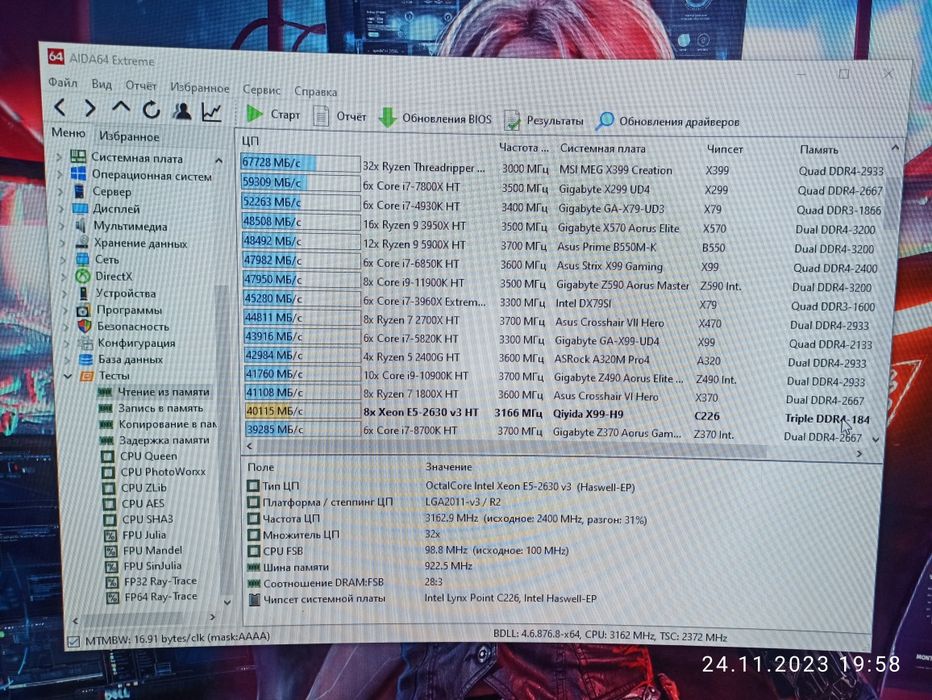The height and width of the screenshot is (700, 932).
Task: Expand the Хранение данных tree node
Action: pyautogui.click(x=62, y=242)
